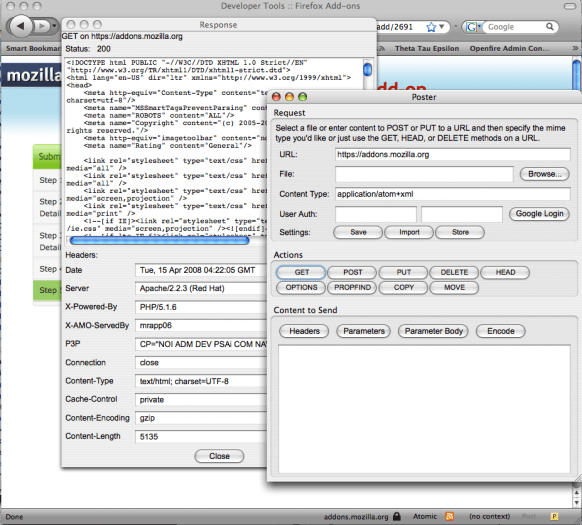This screenshot has width=582, height=525.
Task: Click the Response body vertical scrollbar thumb
Action: pos(367,69)
